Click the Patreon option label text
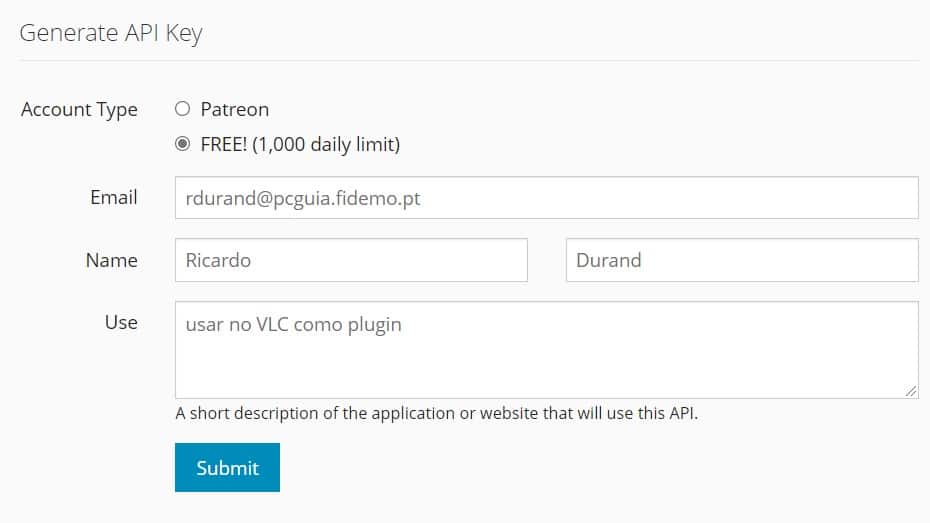 coord(235,109)
